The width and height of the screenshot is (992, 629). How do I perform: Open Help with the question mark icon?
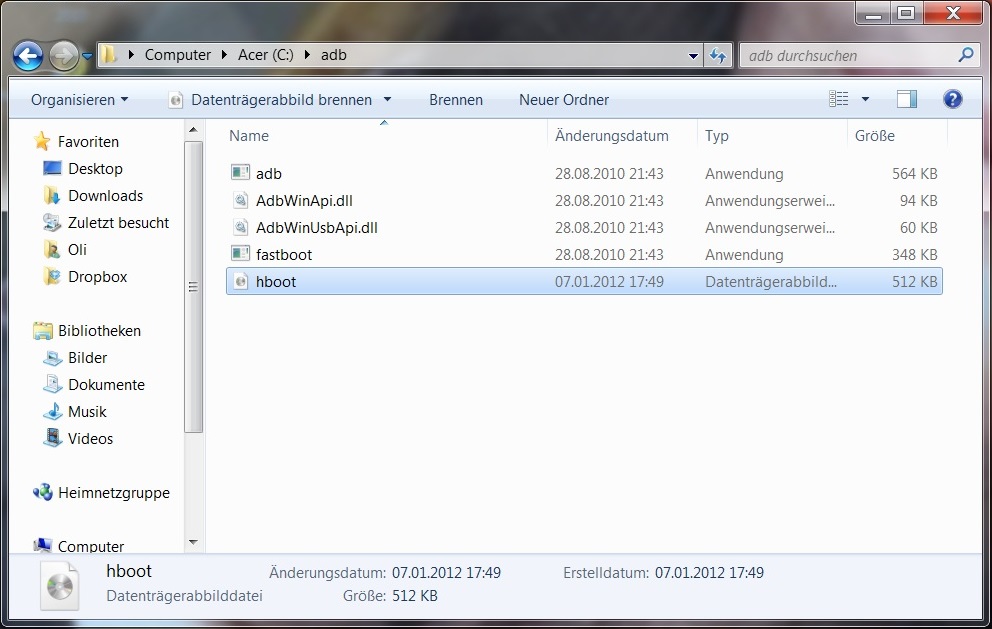[952, 99]
